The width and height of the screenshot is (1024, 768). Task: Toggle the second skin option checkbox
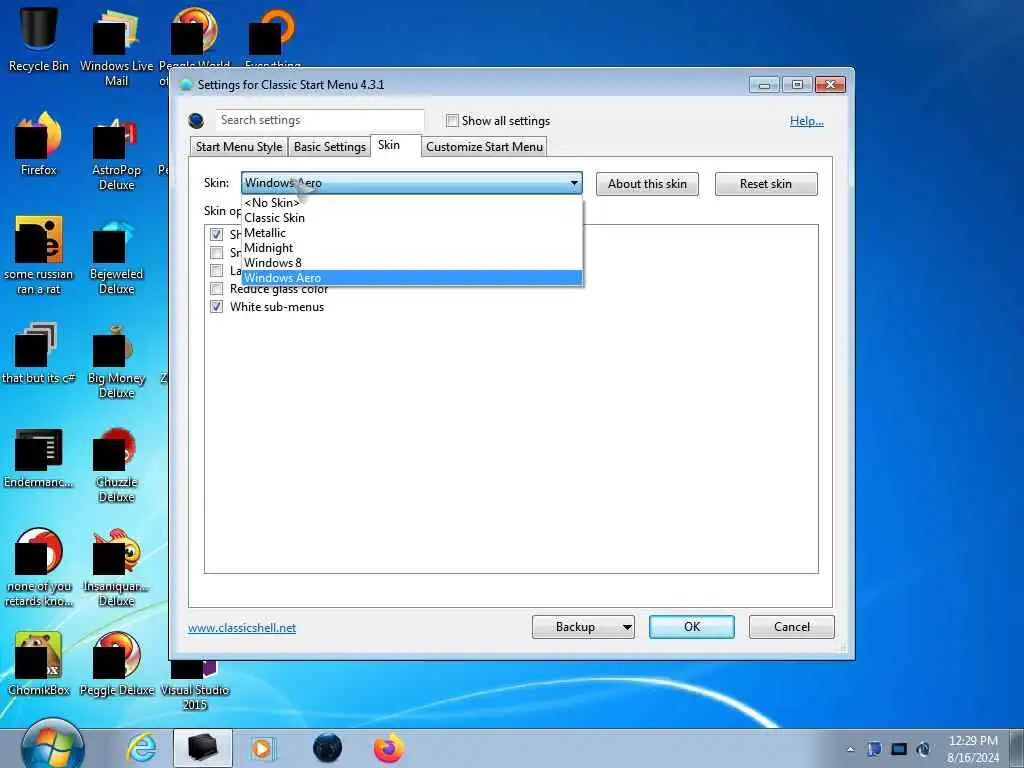pos(217,252)
